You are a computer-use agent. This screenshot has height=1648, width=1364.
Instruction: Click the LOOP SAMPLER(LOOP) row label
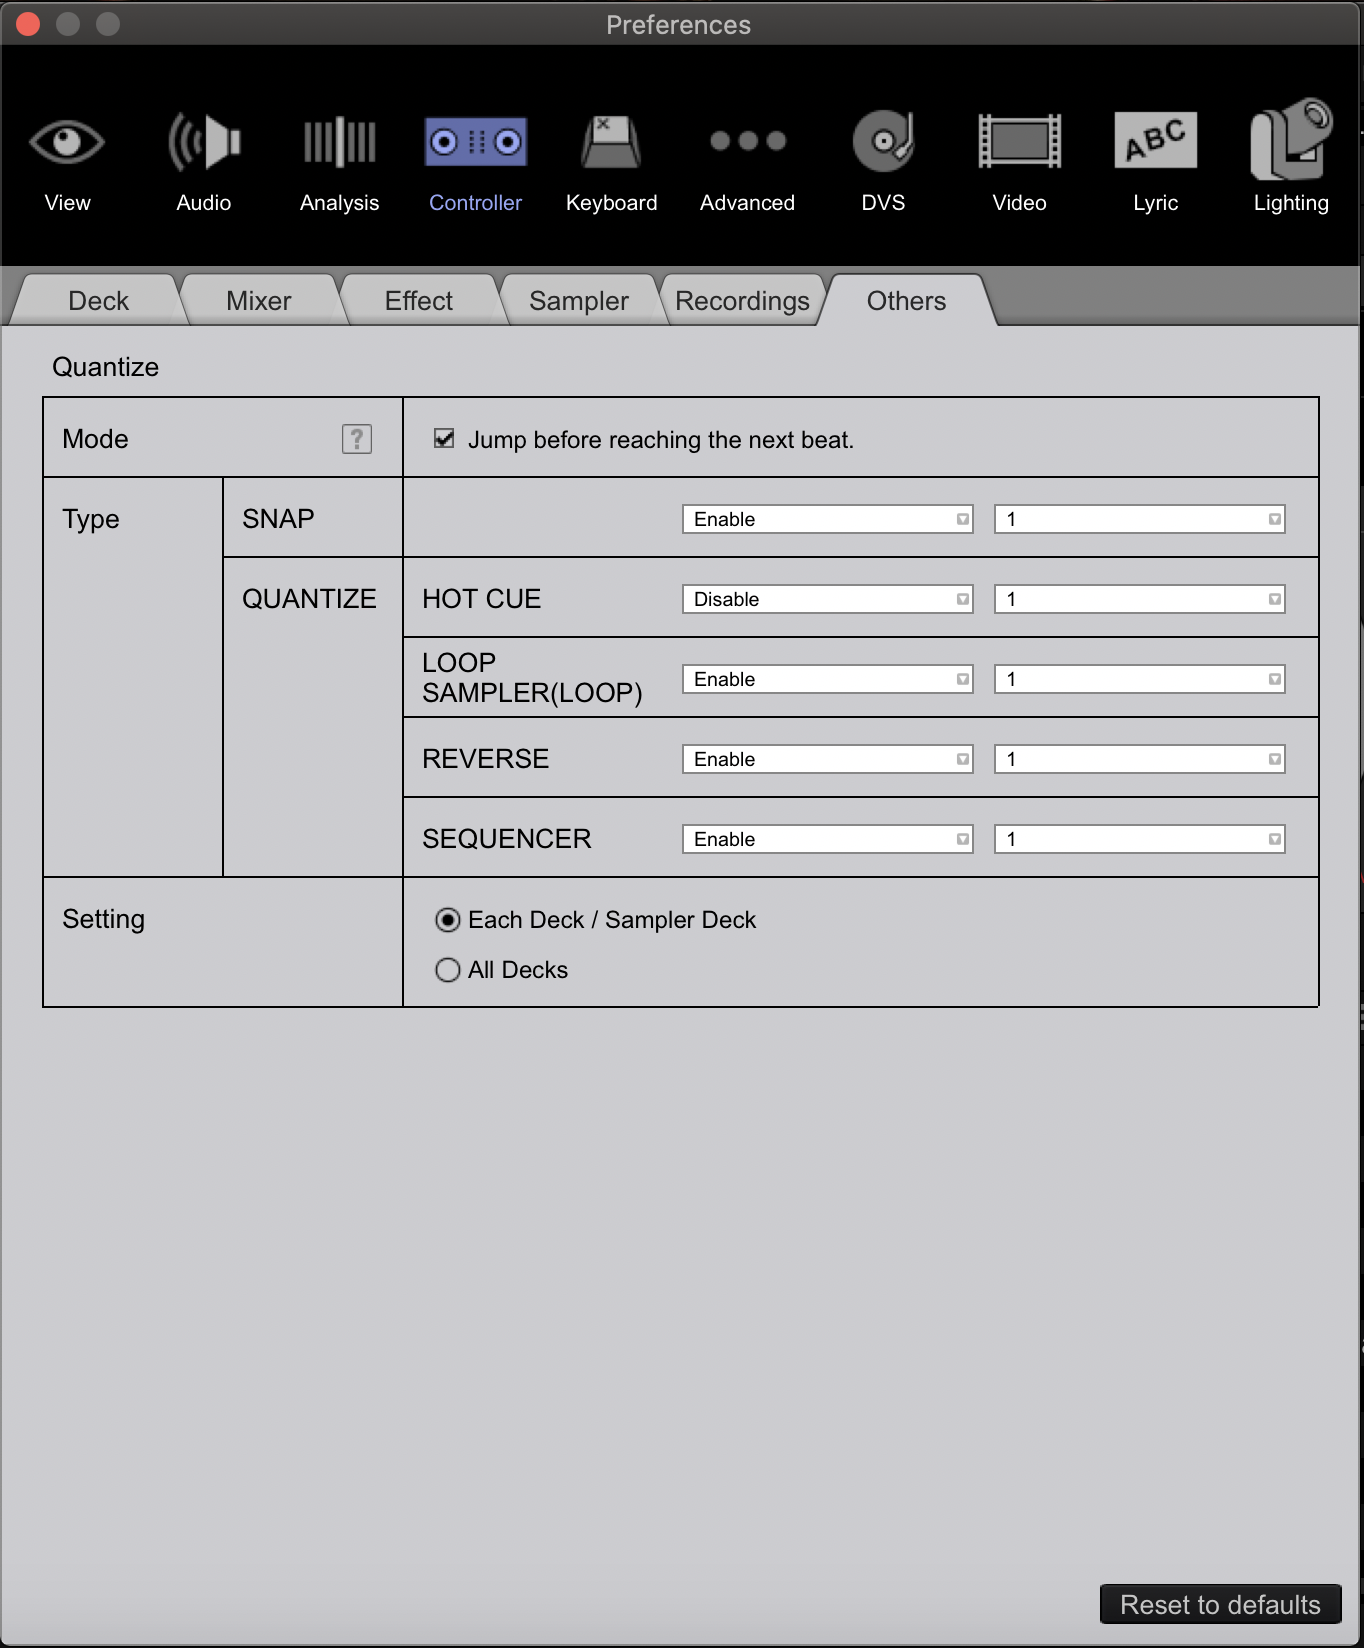532,678
